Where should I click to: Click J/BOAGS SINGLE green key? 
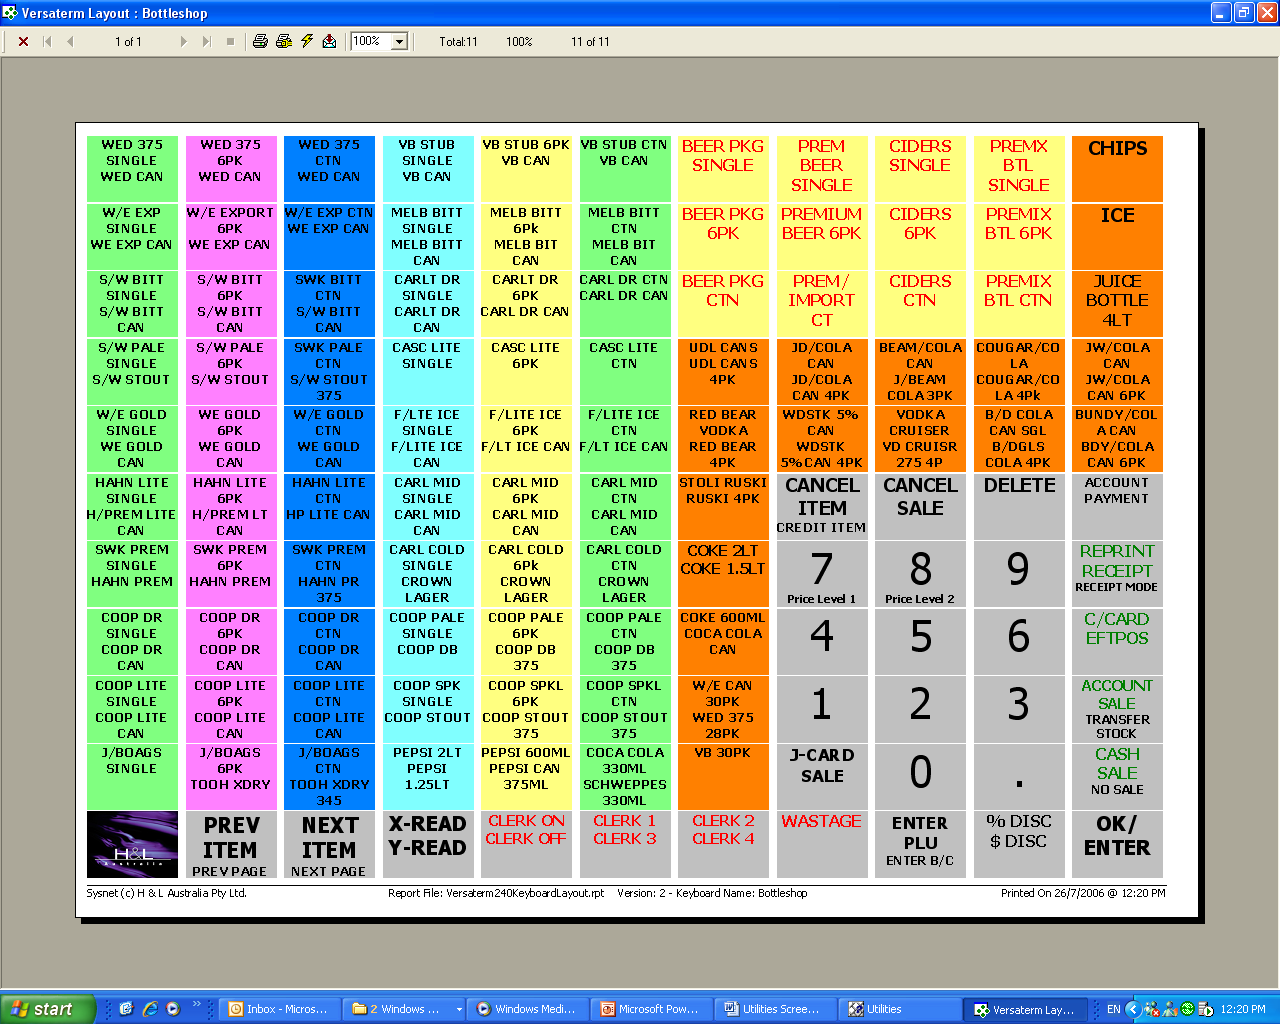pos(132,776)
